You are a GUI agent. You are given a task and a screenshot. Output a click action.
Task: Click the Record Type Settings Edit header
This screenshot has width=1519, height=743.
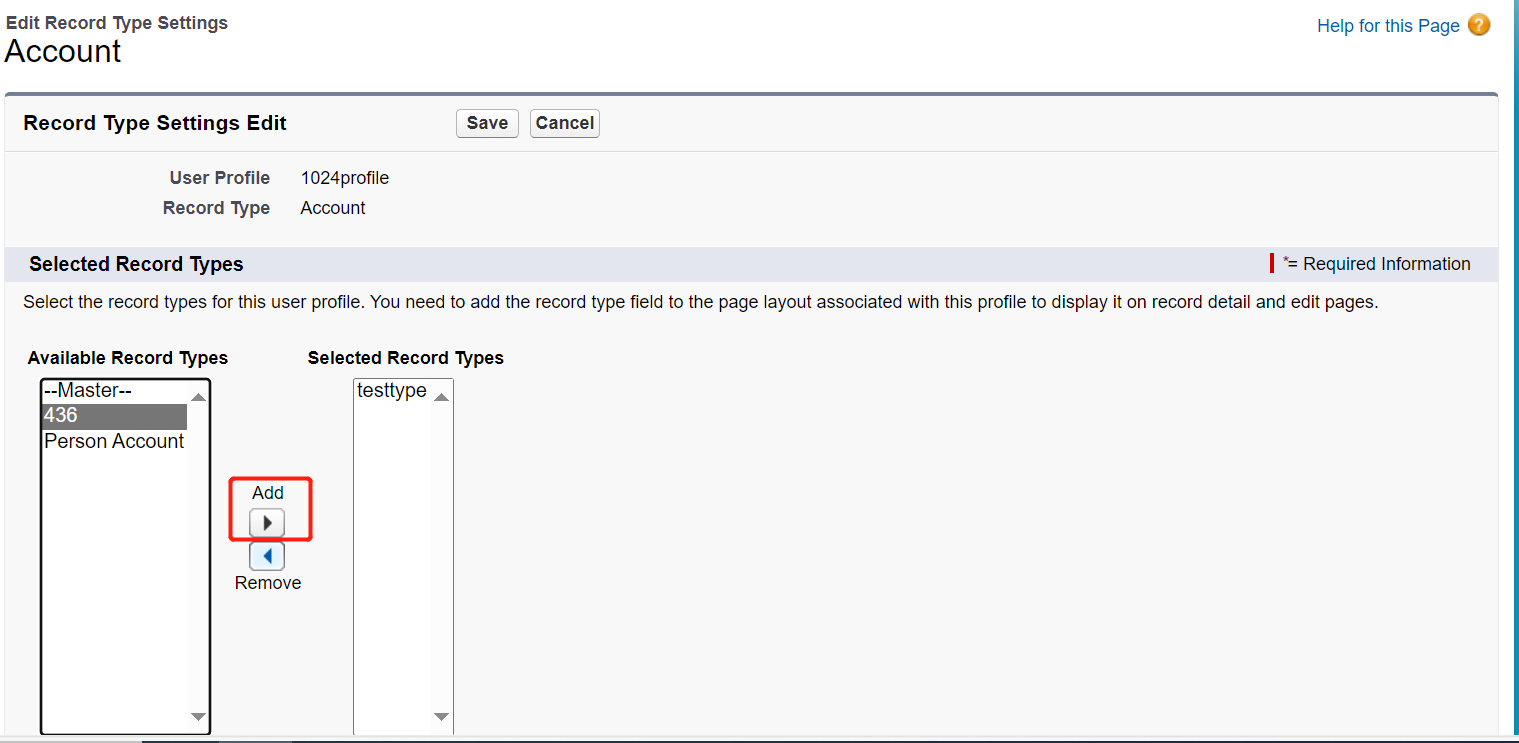(x=154, y=122)
